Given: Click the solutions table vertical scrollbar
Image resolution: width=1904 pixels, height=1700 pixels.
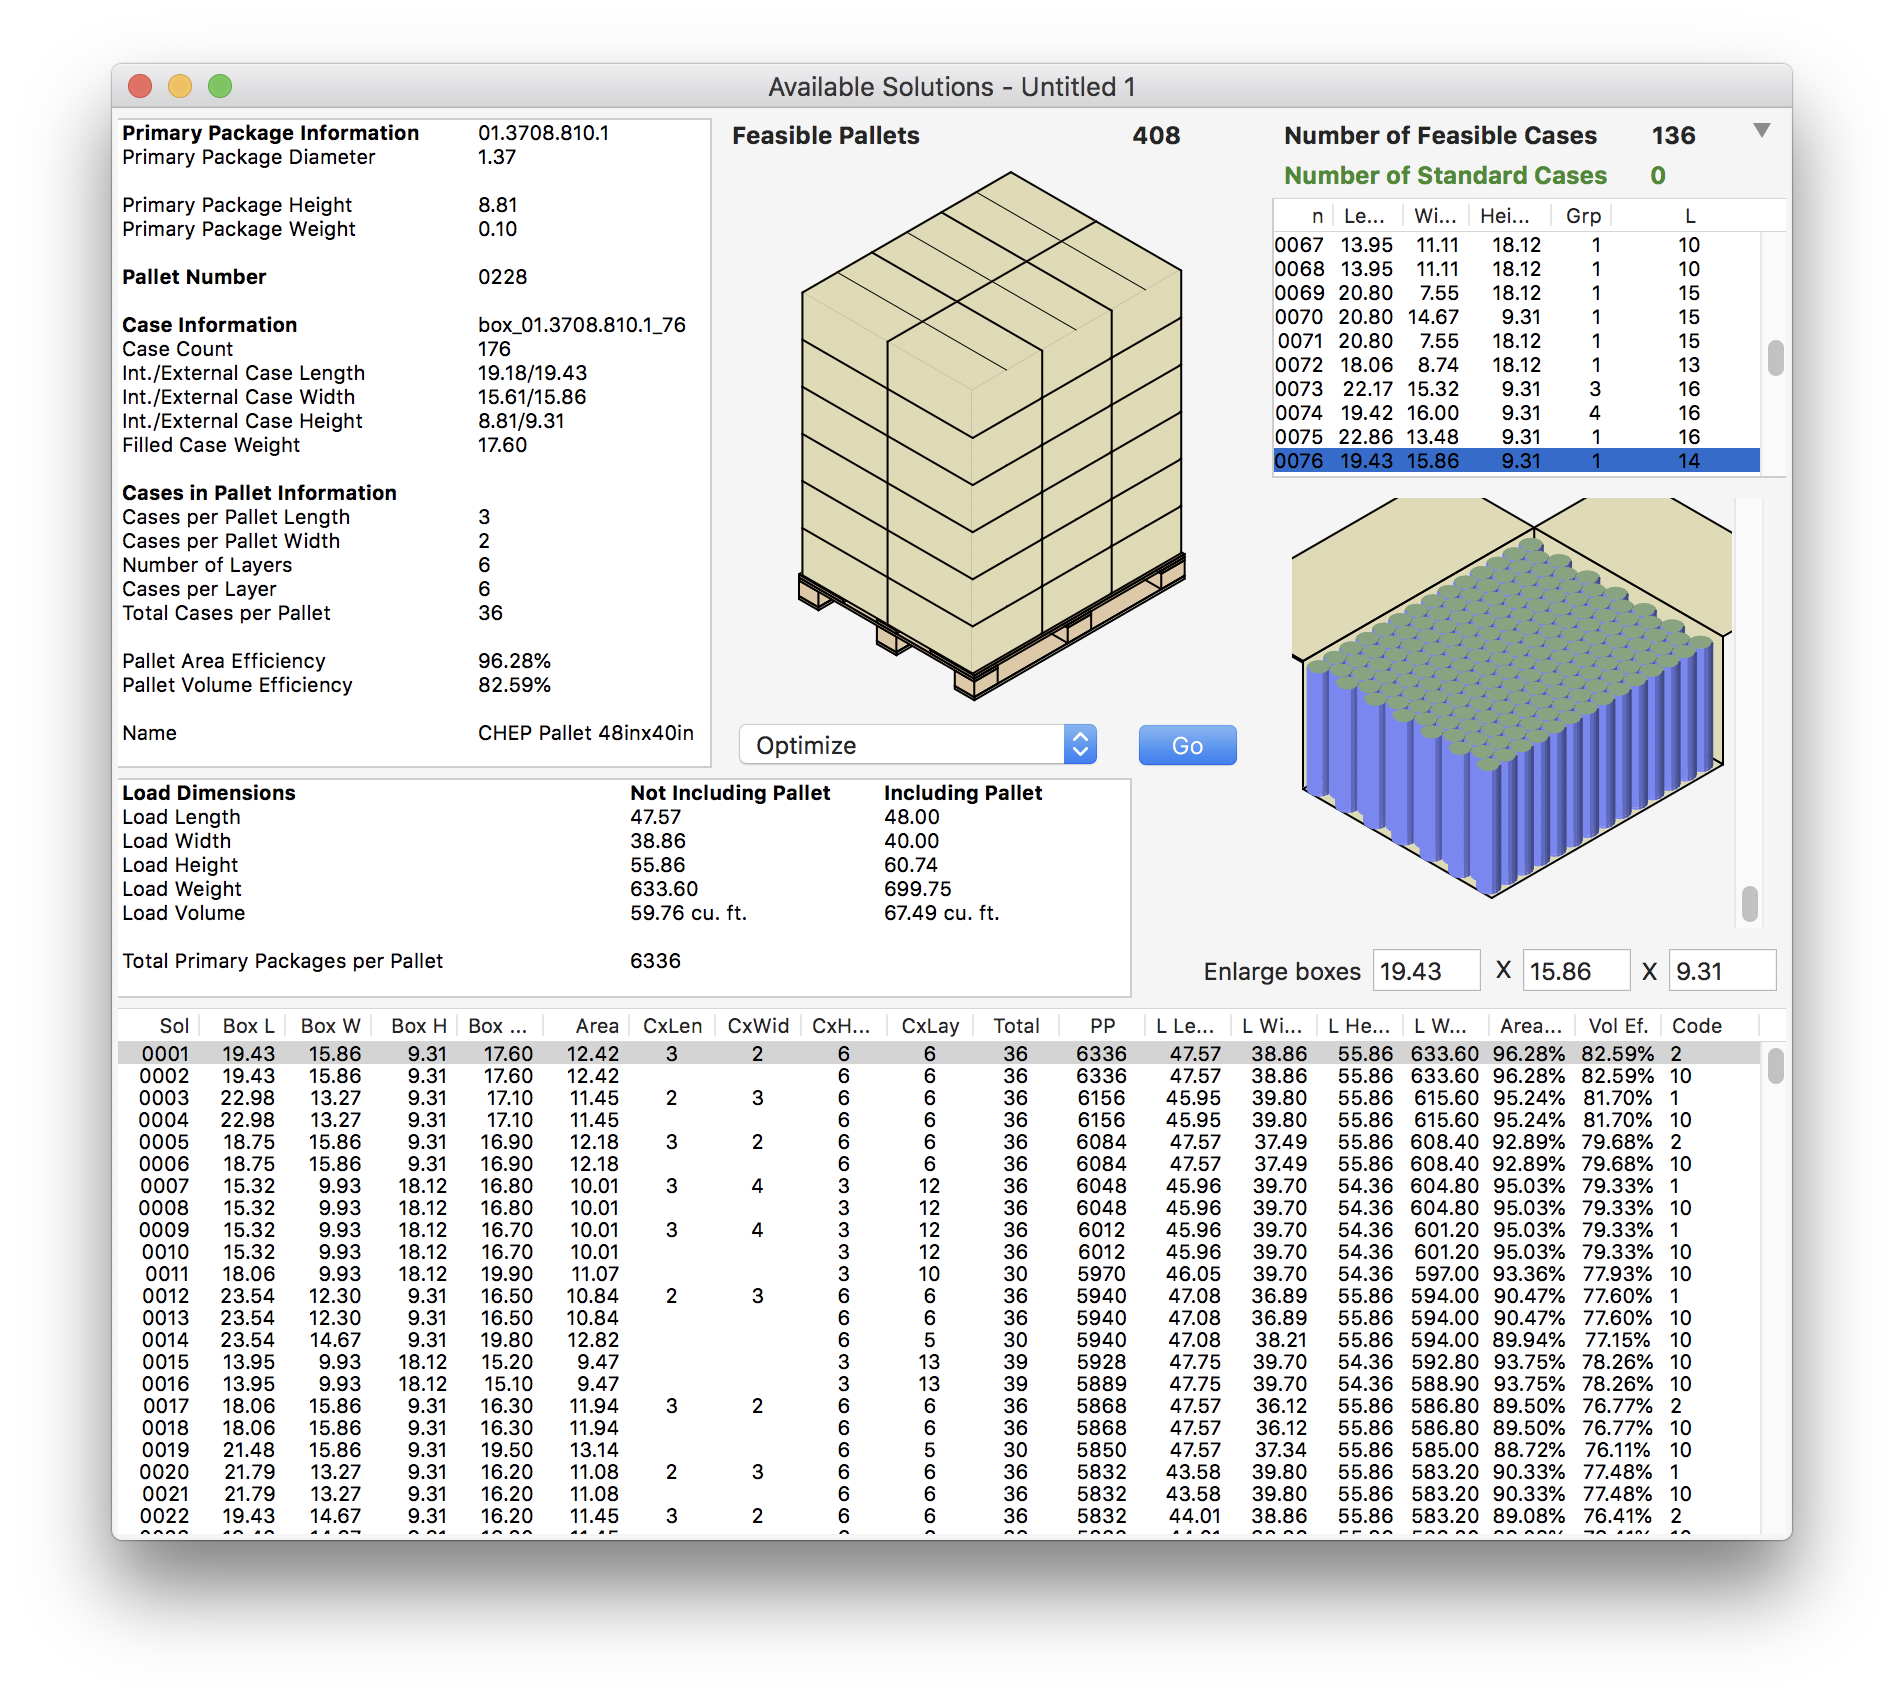Looking at the screenshot, I should point(1775,1065).
